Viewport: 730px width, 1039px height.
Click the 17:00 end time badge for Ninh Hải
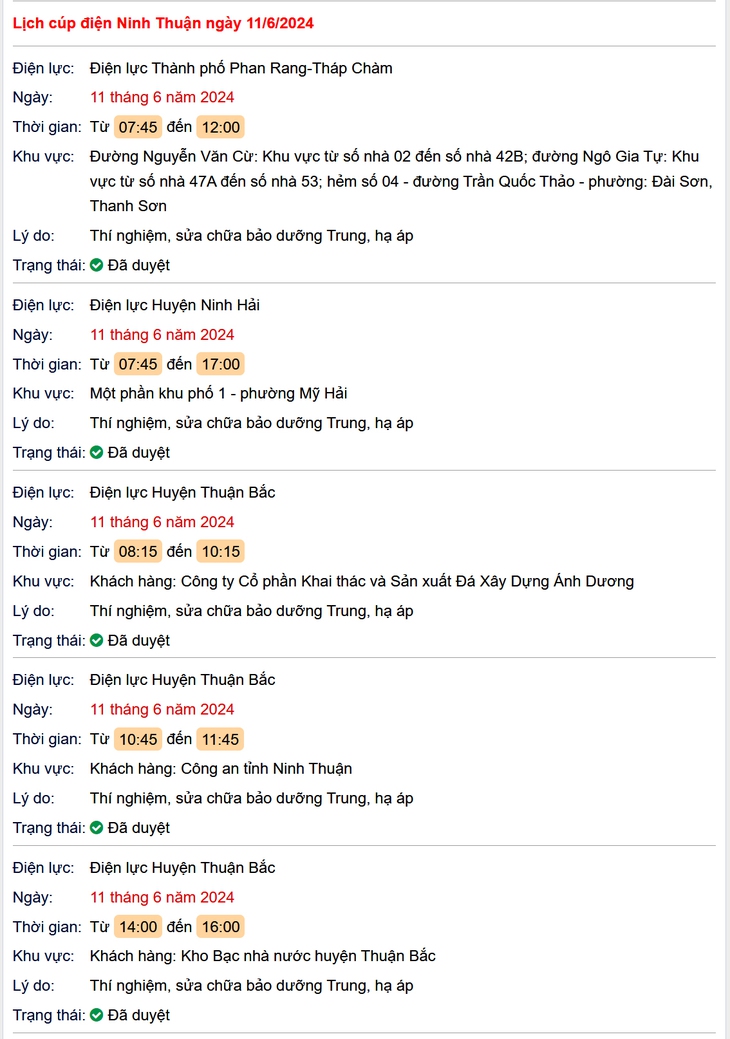221,364
